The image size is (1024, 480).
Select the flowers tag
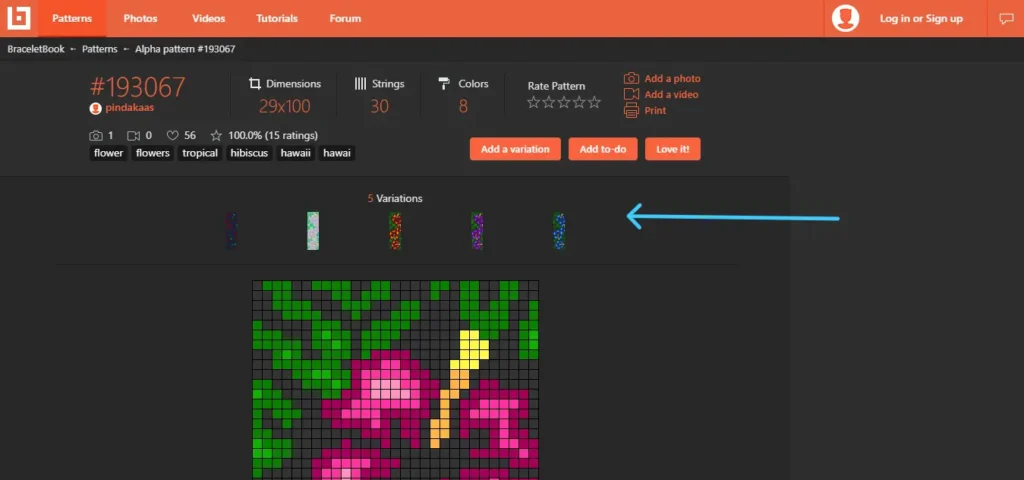[153, 153]
